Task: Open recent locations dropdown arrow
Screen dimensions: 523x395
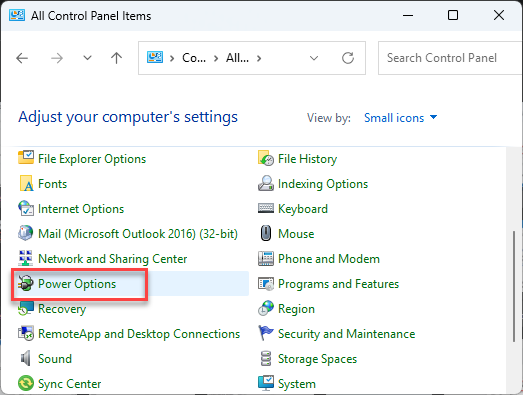Action: point(87,58)
